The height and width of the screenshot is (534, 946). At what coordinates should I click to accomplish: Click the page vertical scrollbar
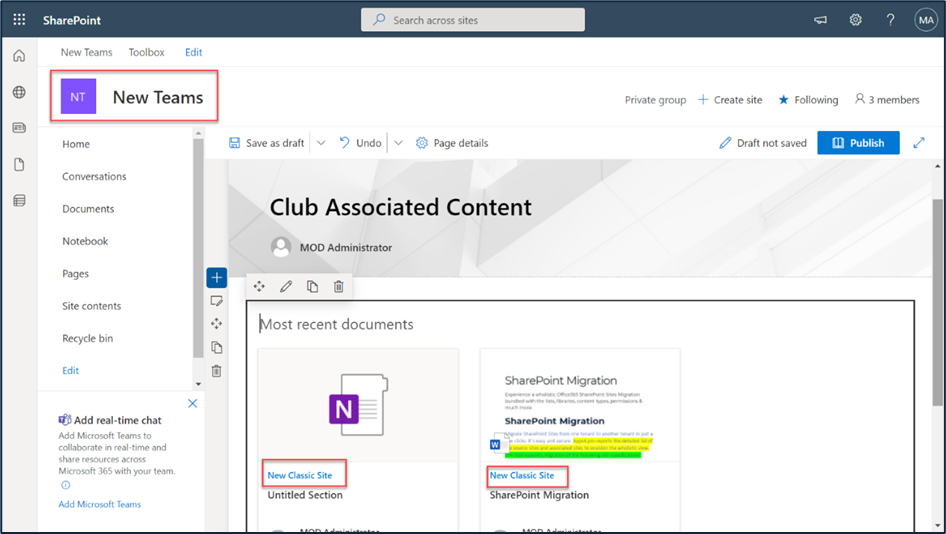(938, 302)
